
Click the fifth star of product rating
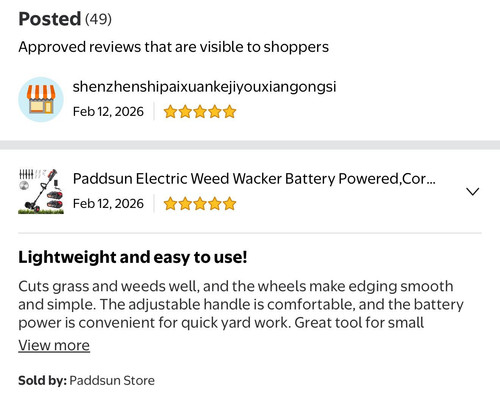click(229, 204)
